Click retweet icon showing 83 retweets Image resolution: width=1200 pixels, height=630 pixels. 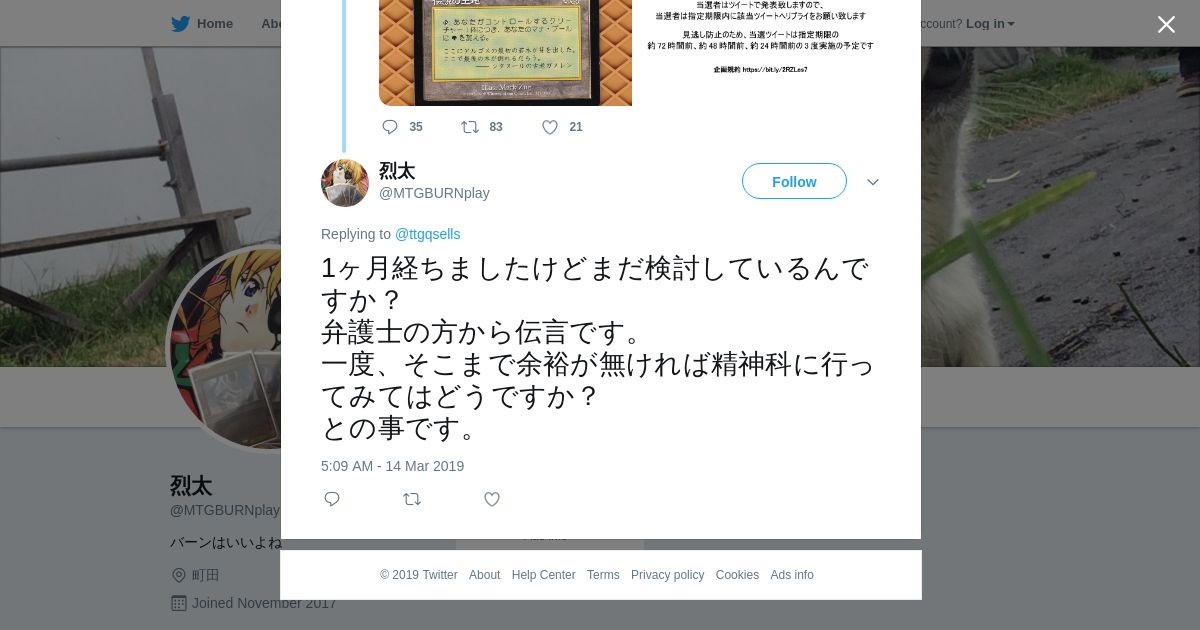[470, 127]
